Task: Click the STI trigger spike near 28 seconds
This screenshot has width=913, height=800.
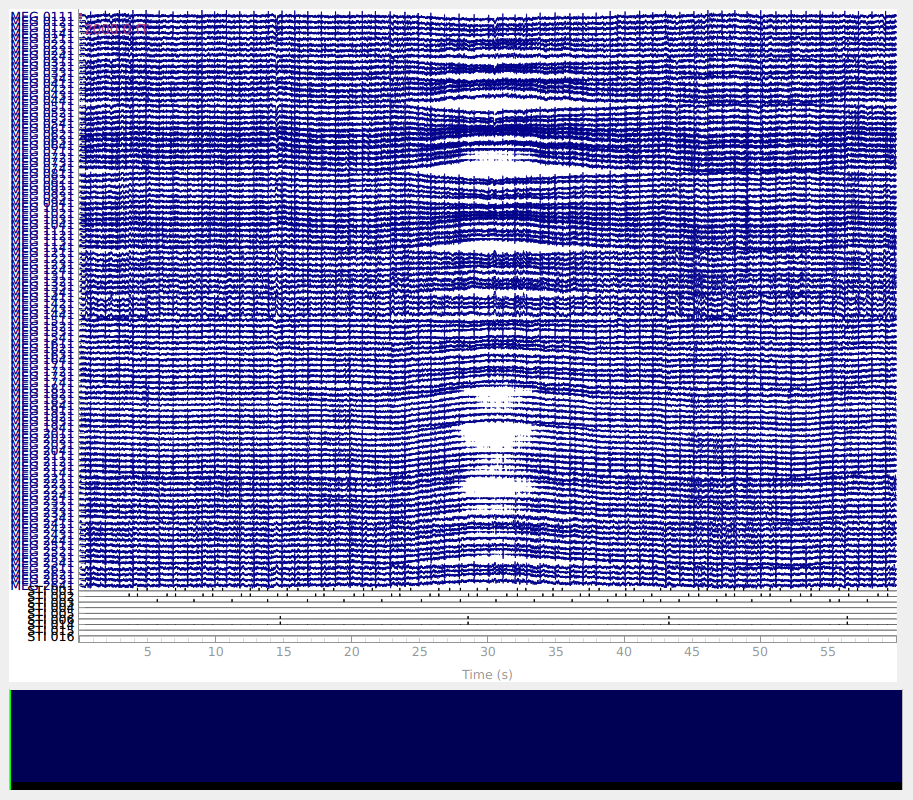Action: click(468, 620)
